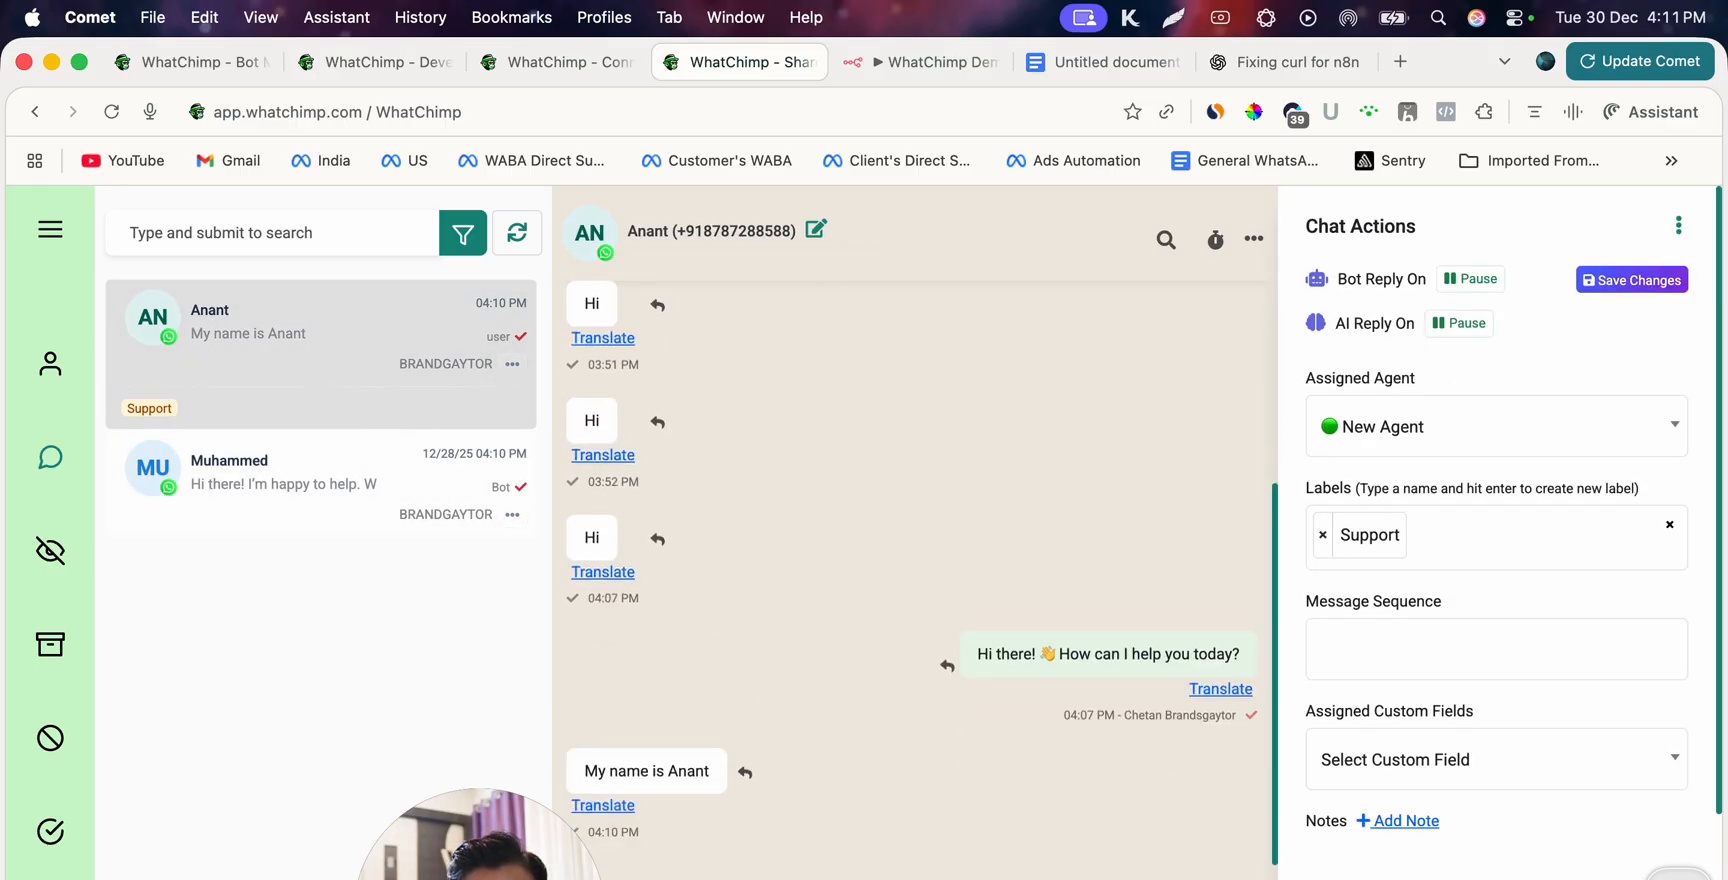Translate the 04:07 PM Hi message

(x=603, y=572)
